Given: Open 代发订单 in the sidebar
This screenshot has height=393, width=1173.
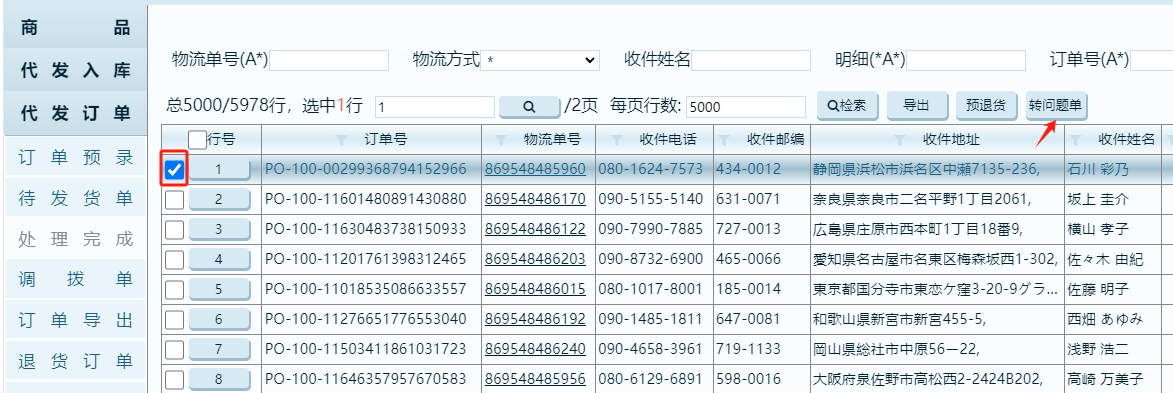Looking at the screenshot, I should point(76,114).
